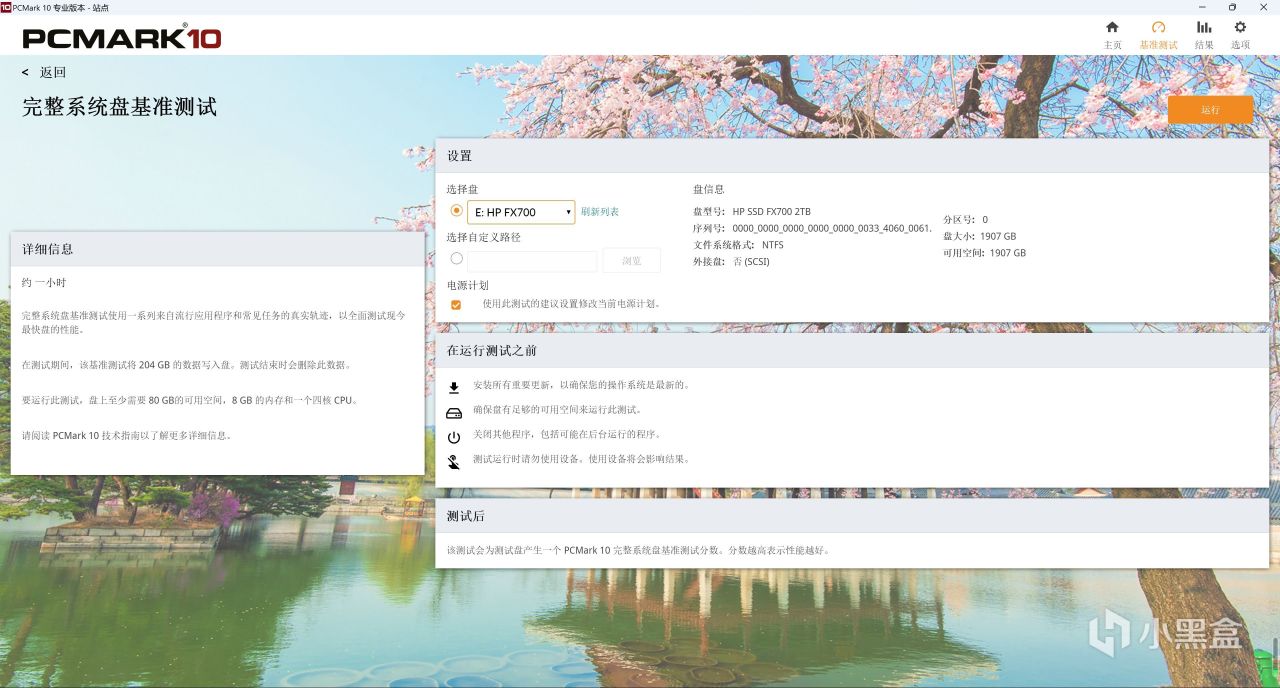
Task: Click the sentence starting 完整系统盘基准测试使用
Action: (x=214, y=322)
